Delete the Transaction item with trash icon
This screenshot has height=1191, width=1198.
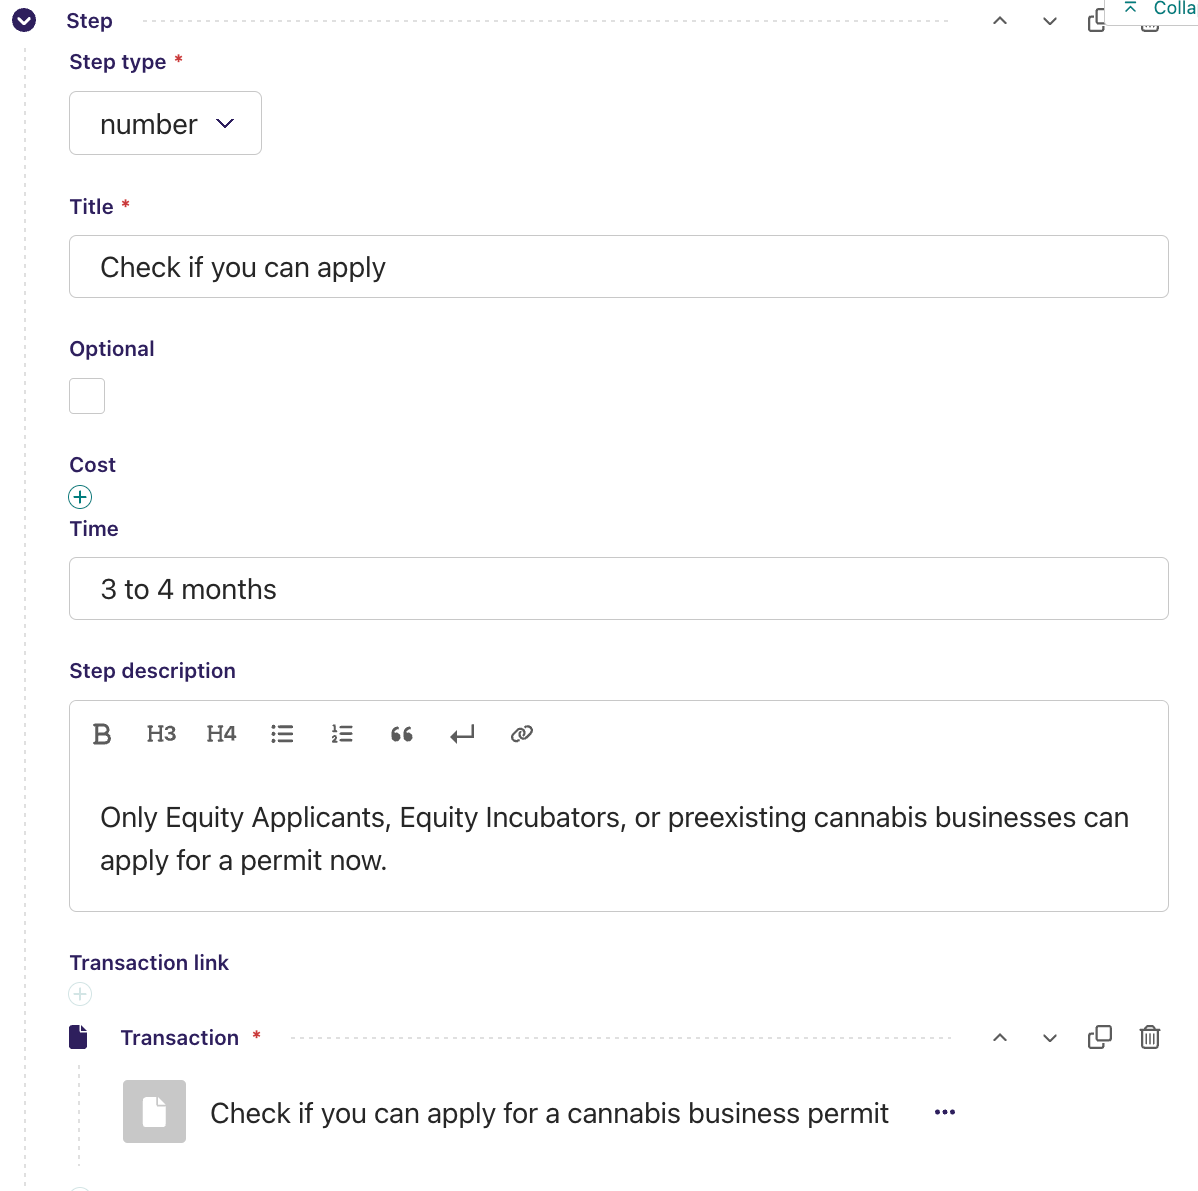[1150, 1037]
